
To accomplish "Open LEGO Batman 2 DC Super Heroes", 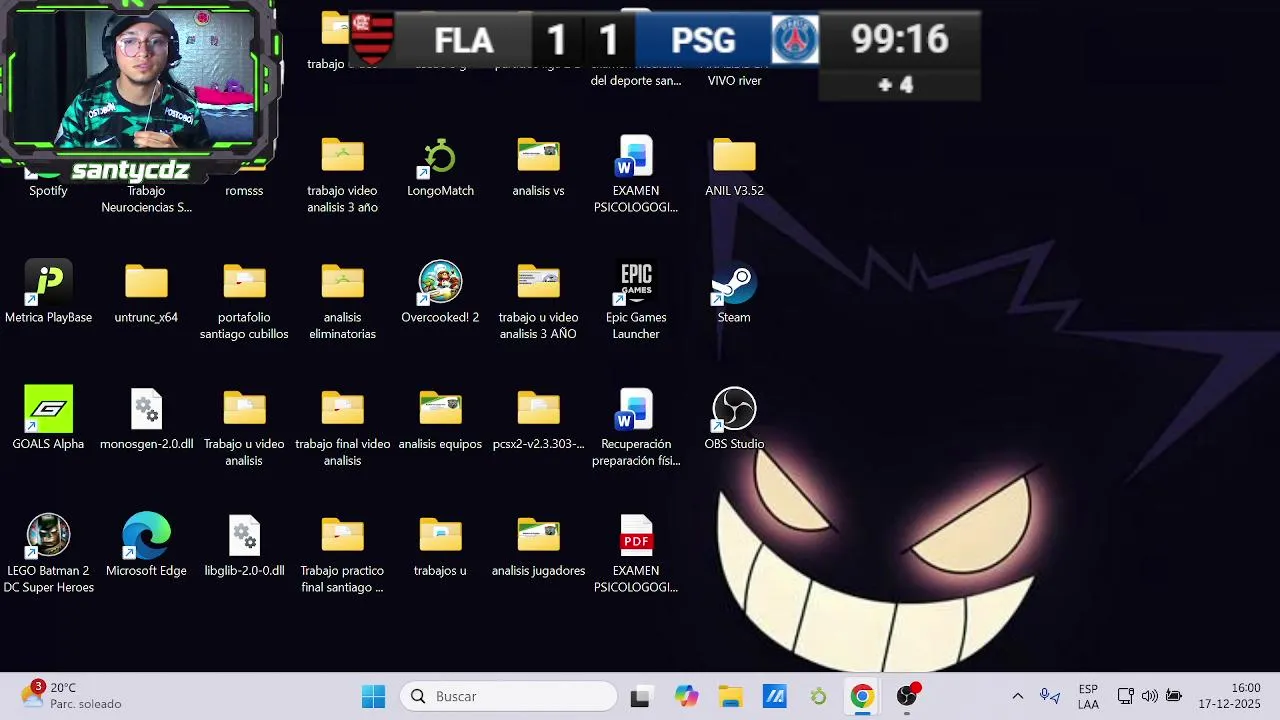I will pos(48,555).
